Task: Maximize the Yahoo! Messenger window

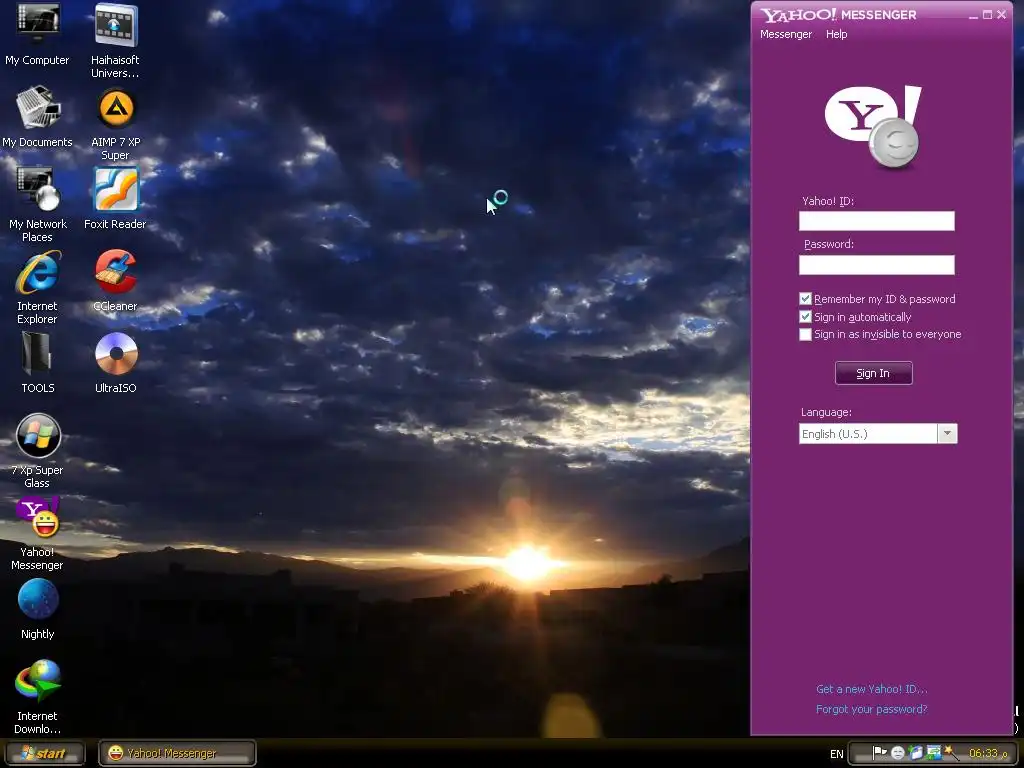Action: coord(987,14)
